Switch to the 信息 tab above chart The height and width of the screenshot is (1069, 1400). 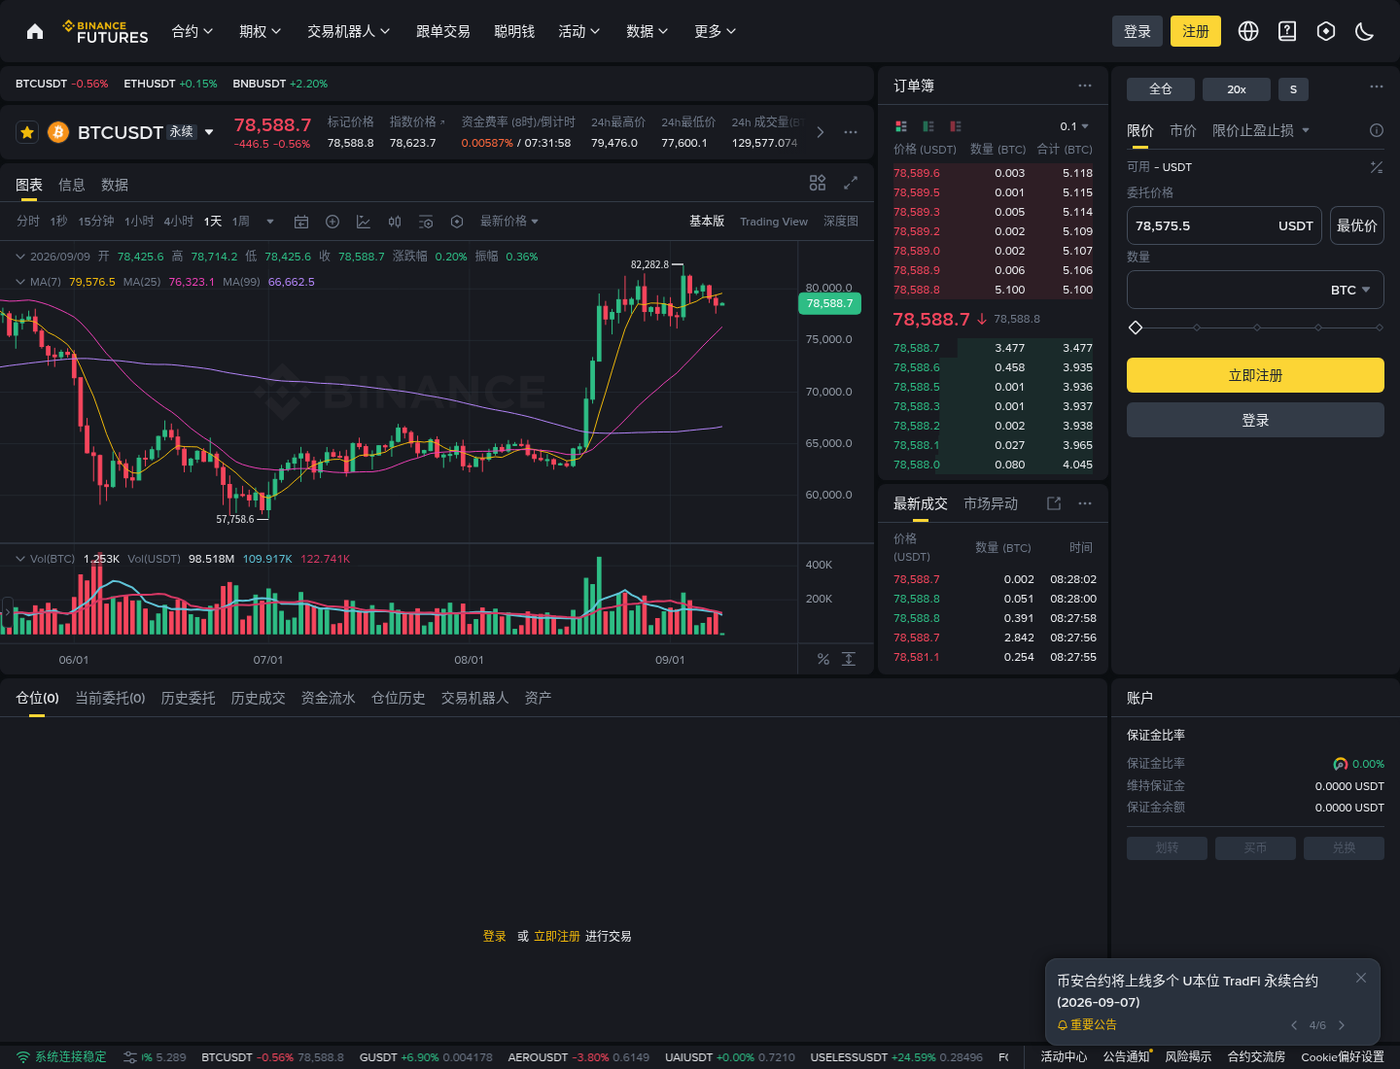tap(72, 185)
